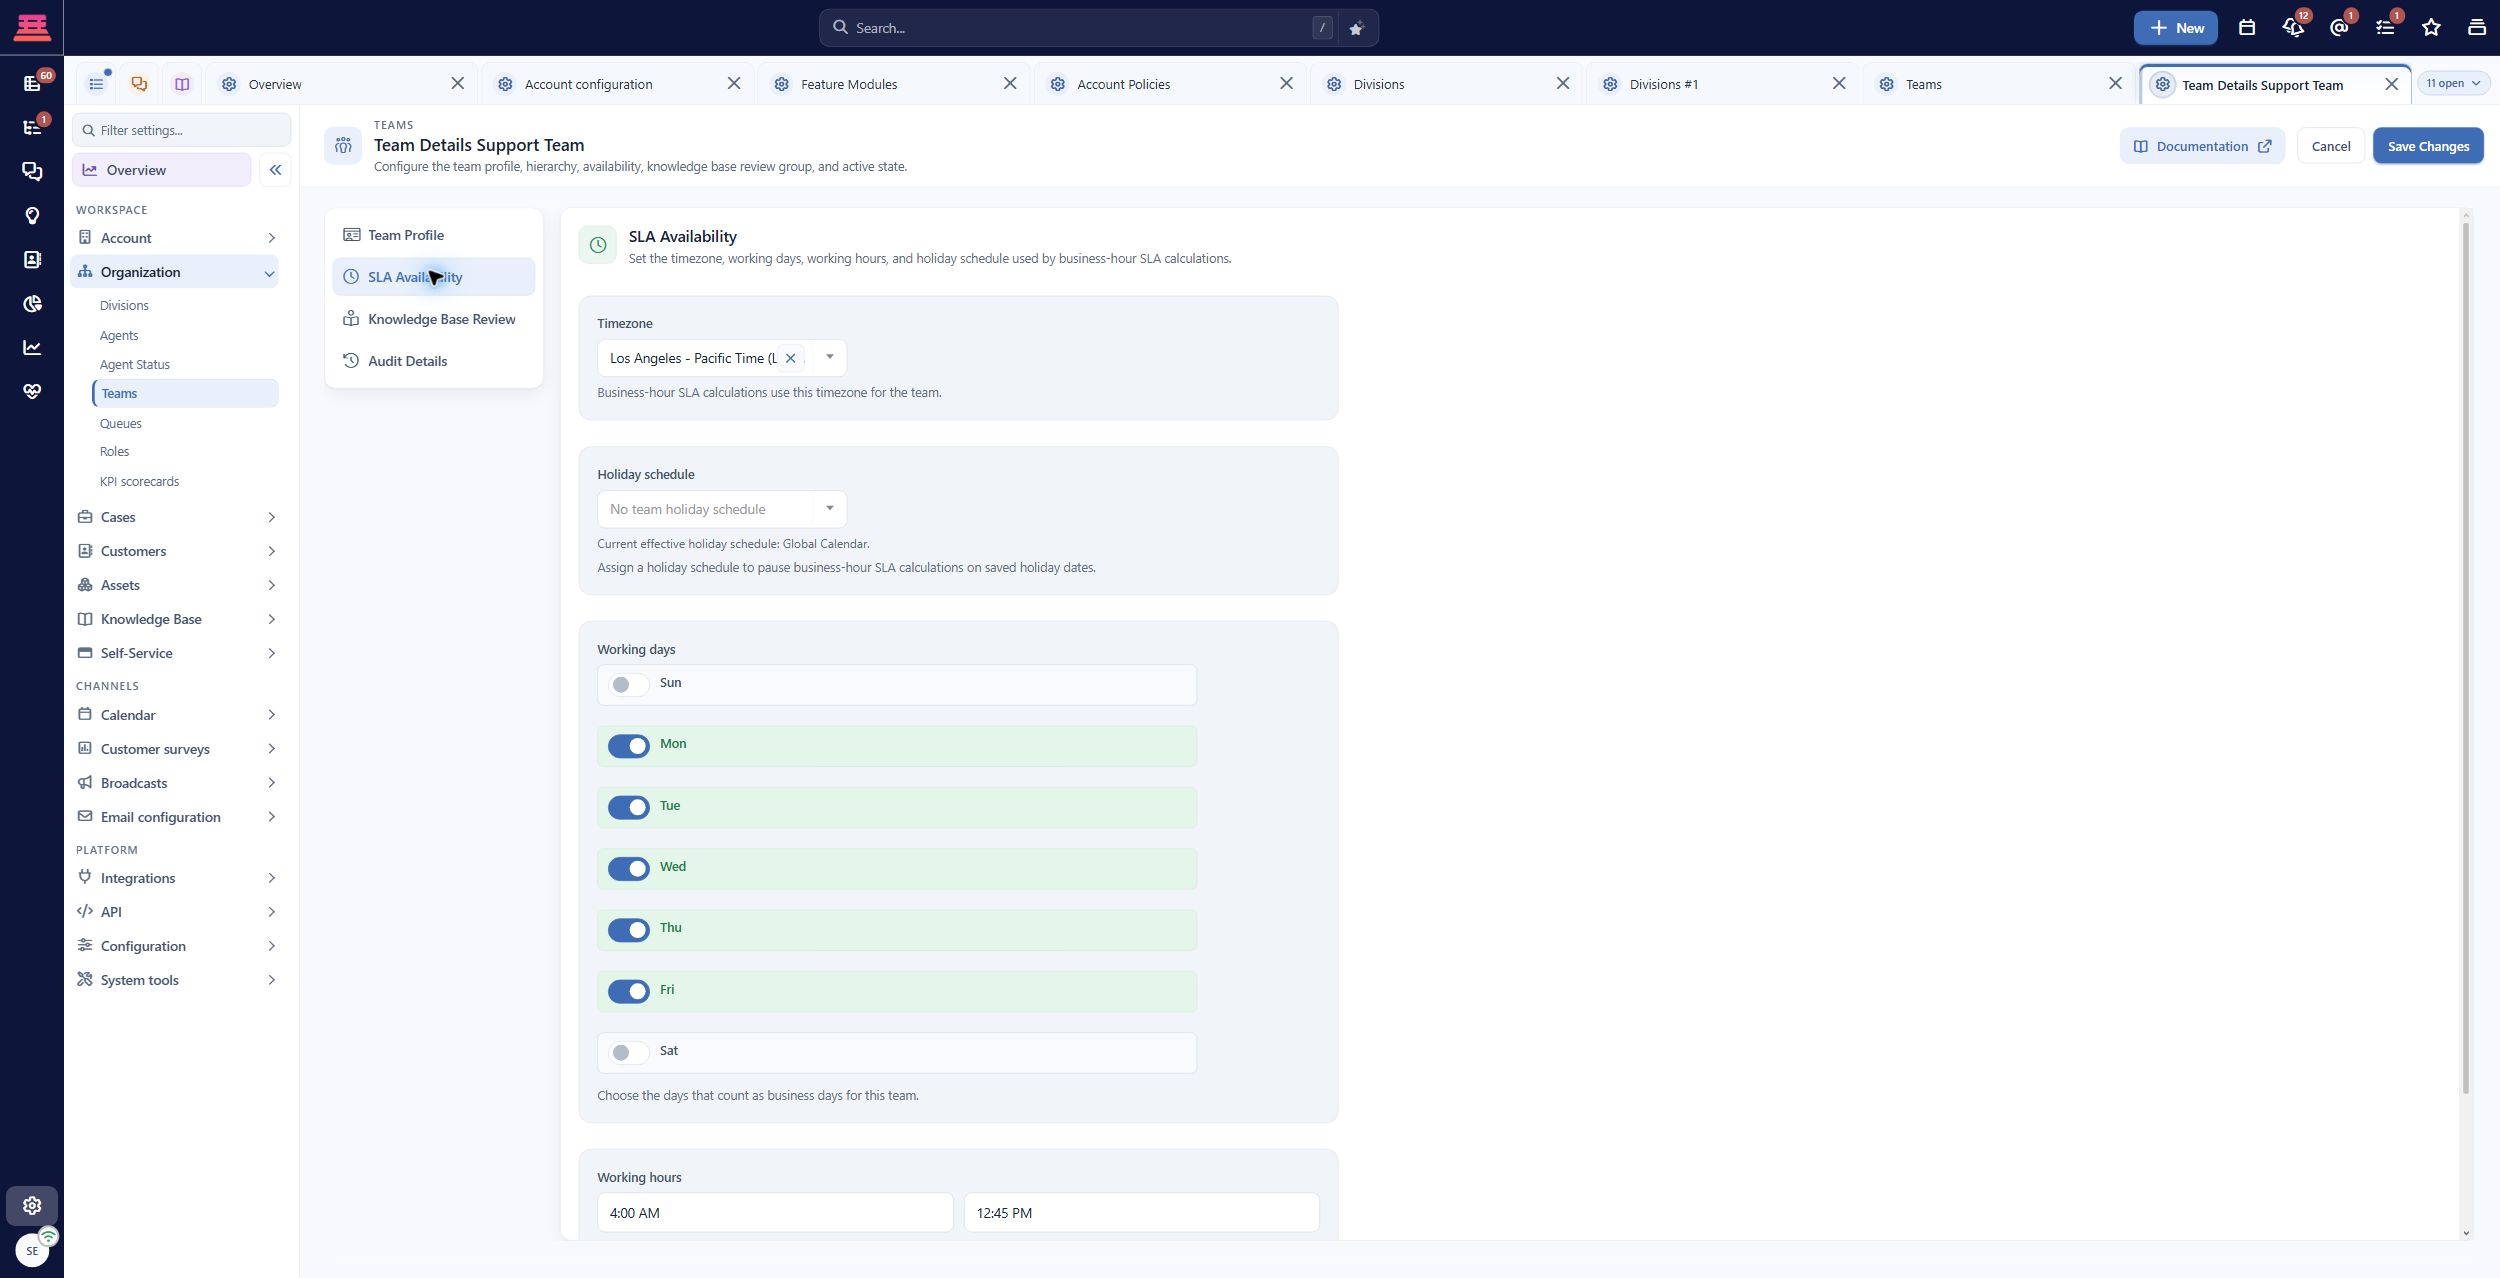Viewport: 2500px width, 1278px height.
Task: Open pie chart reports icon in left rail
Action: click(x=32, y=303)
